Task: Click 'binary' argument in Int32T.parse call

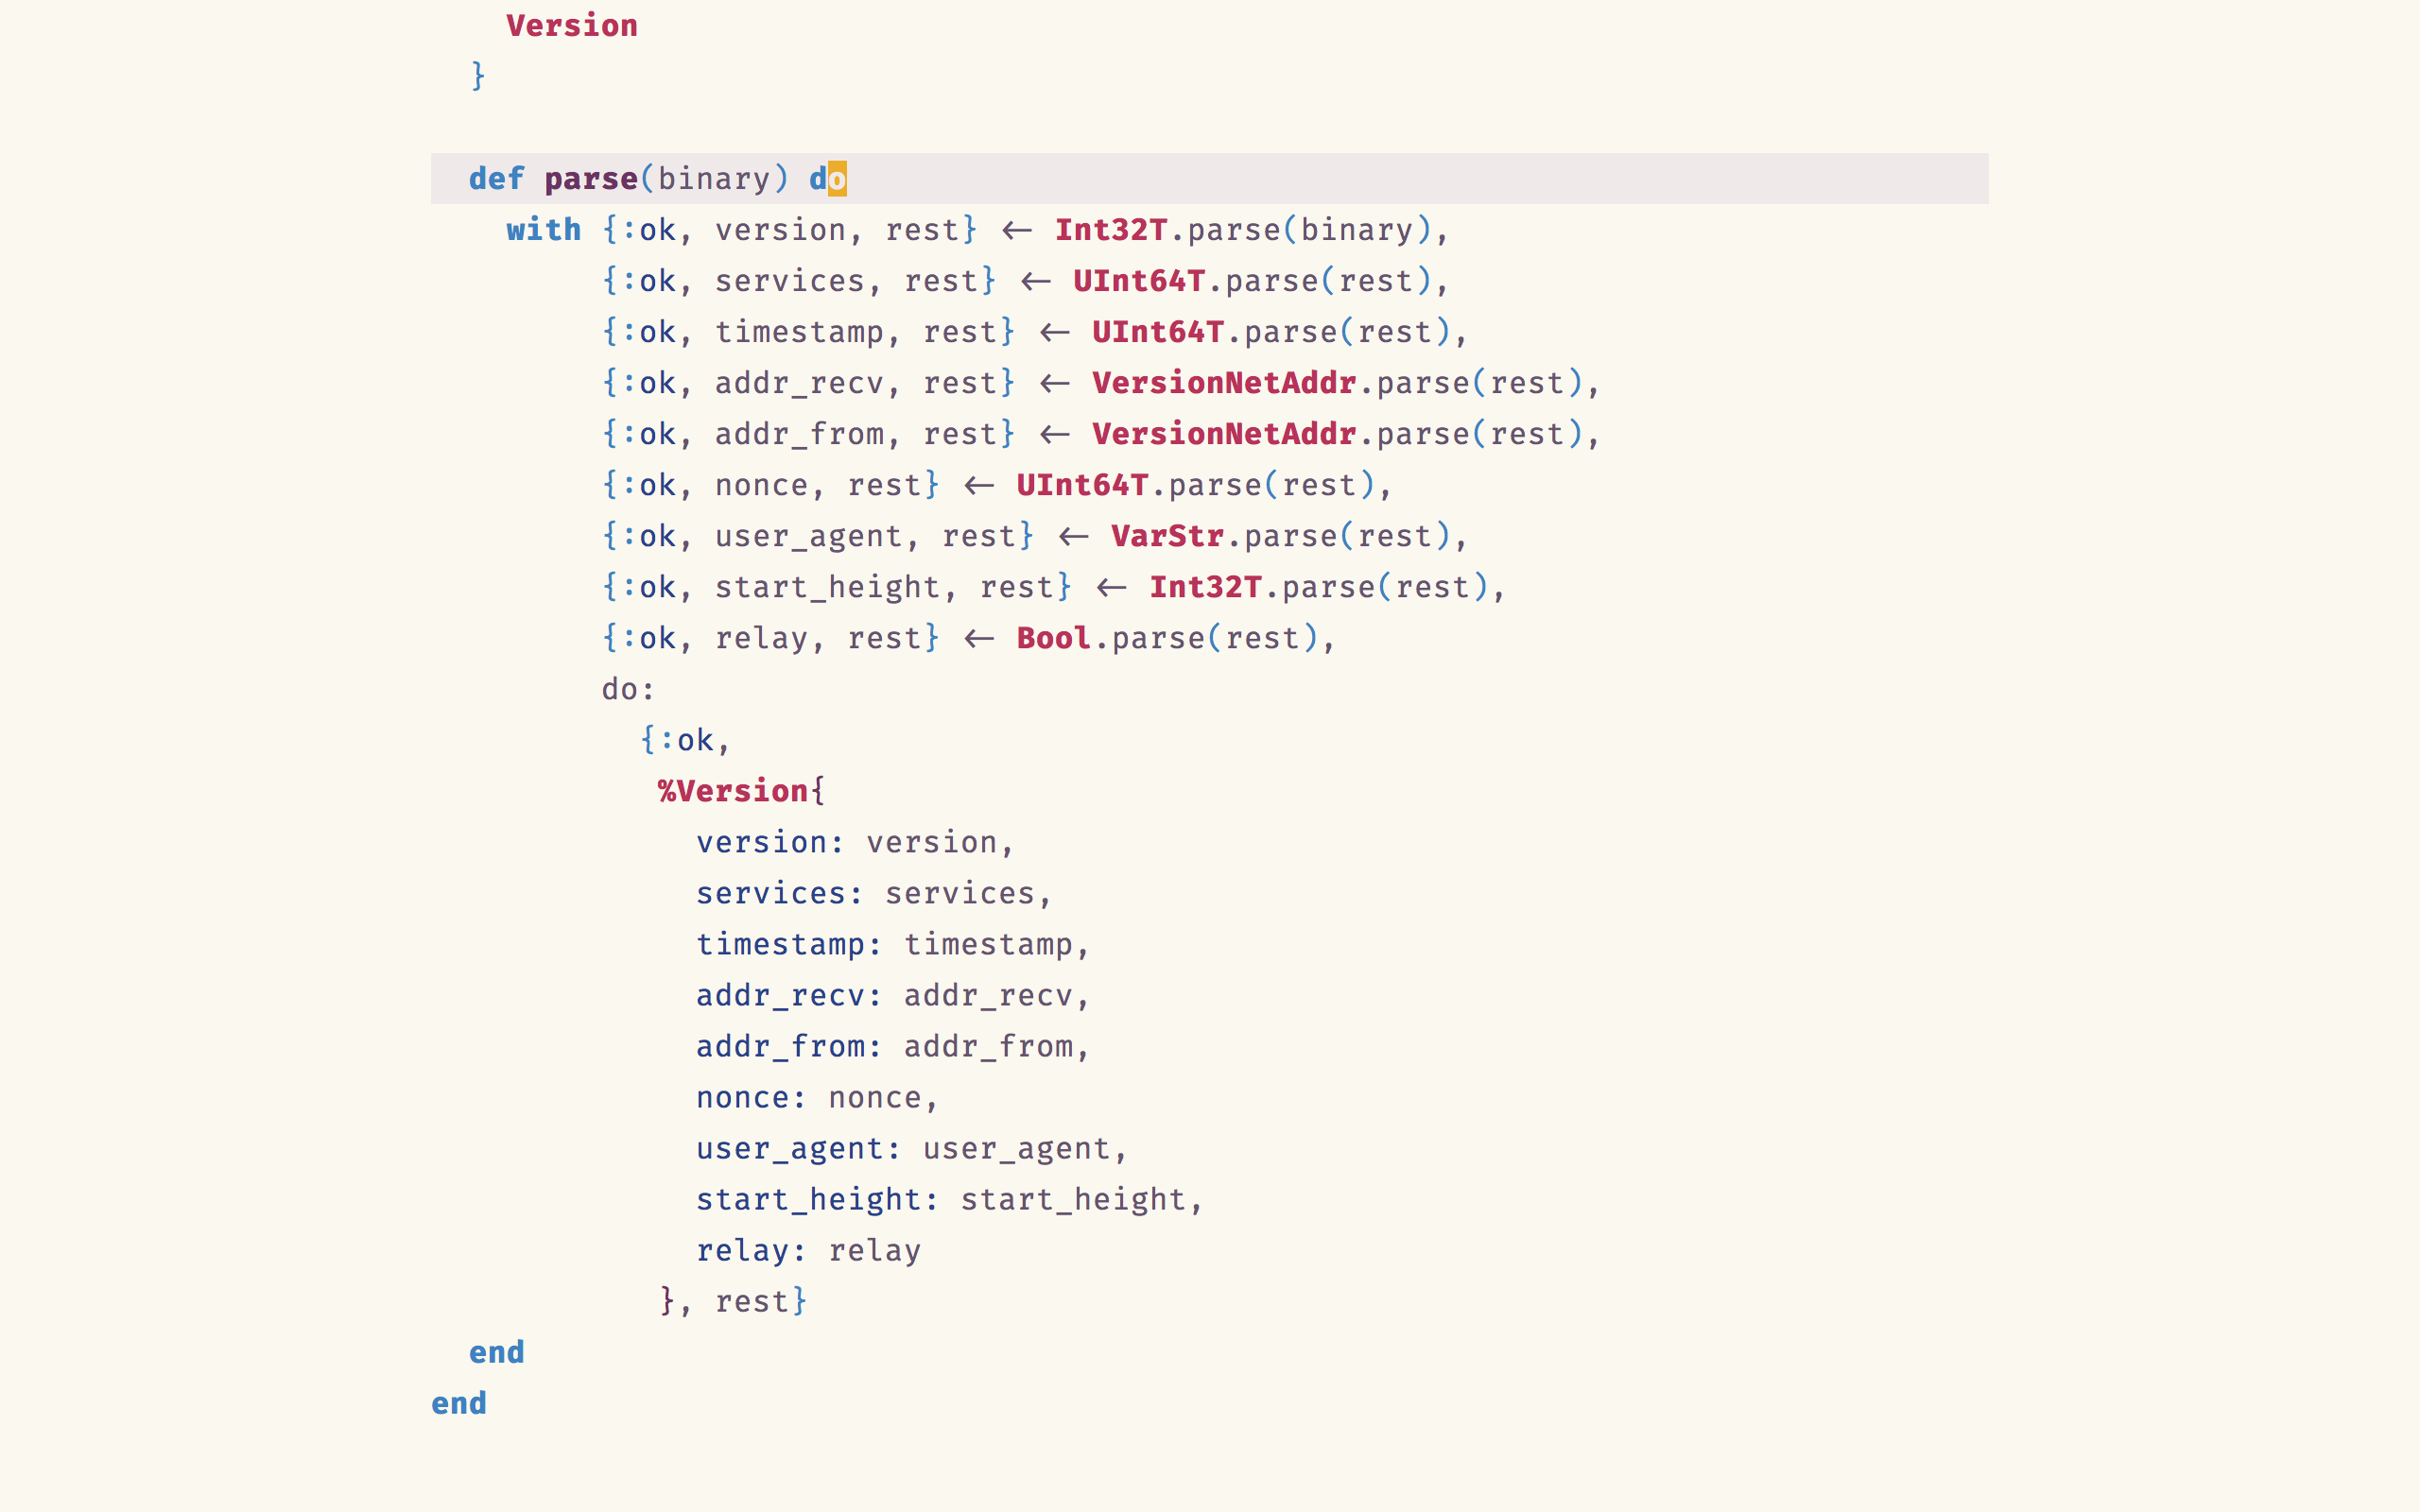Action: tap(1357, 230)
